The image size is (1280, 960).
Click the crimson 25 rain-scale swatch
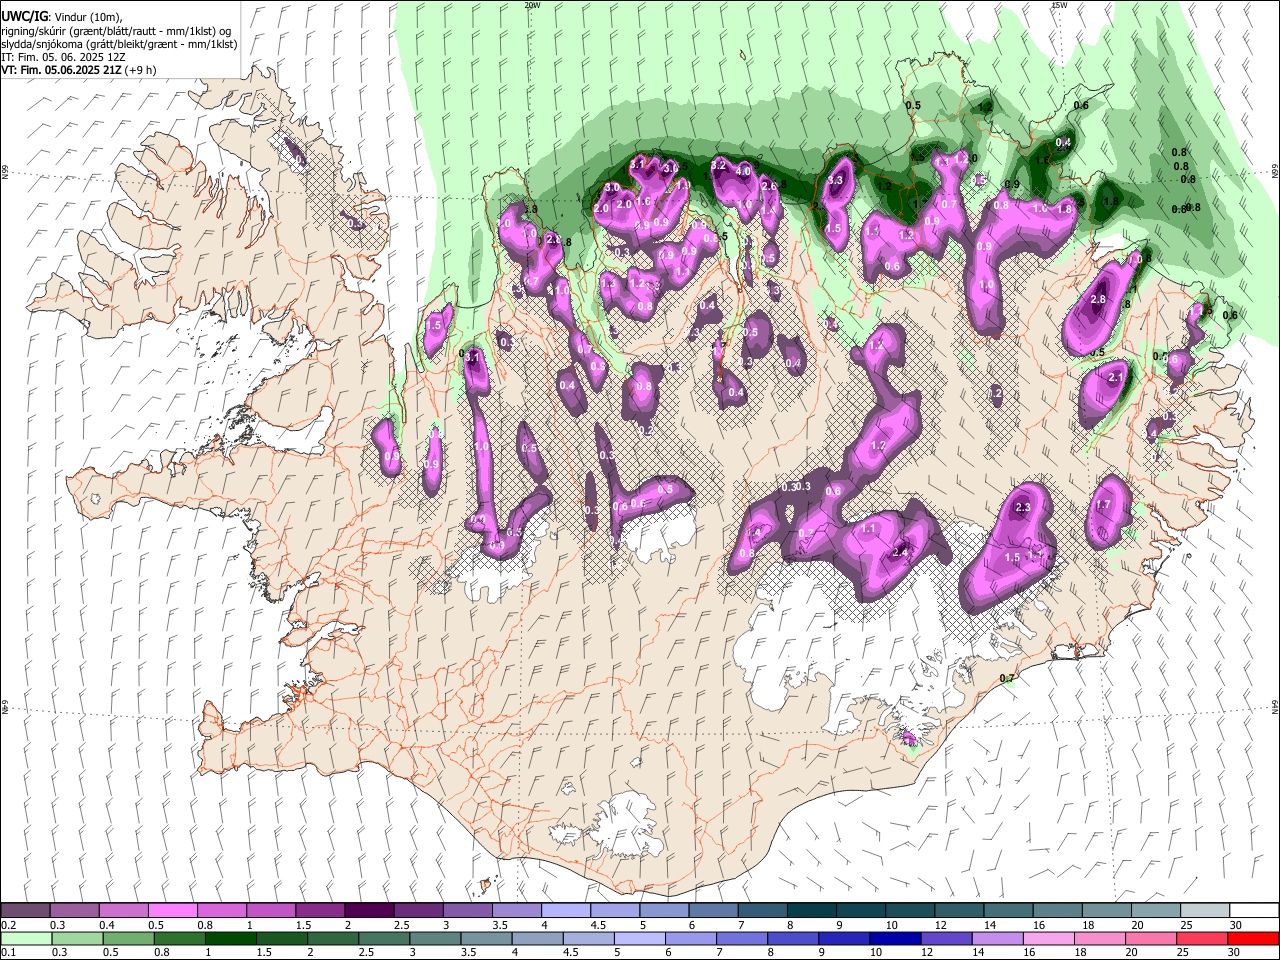click(x=1202, y=938)
